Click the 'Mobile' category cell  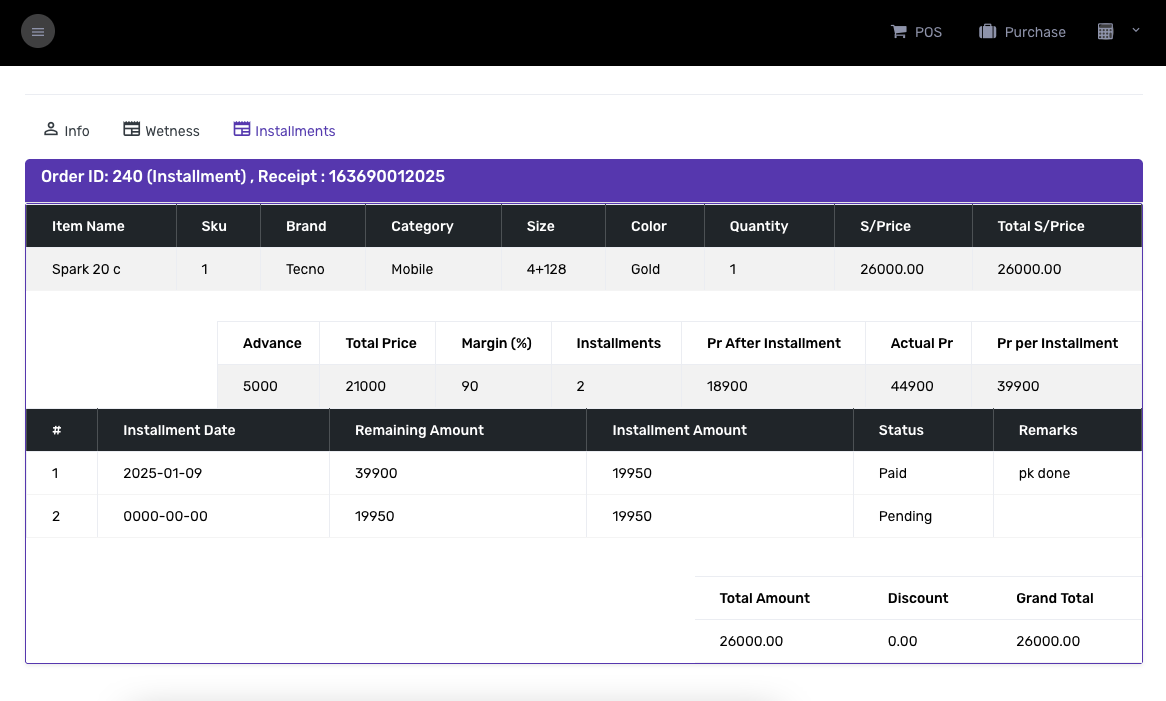(x=434, y=269)
